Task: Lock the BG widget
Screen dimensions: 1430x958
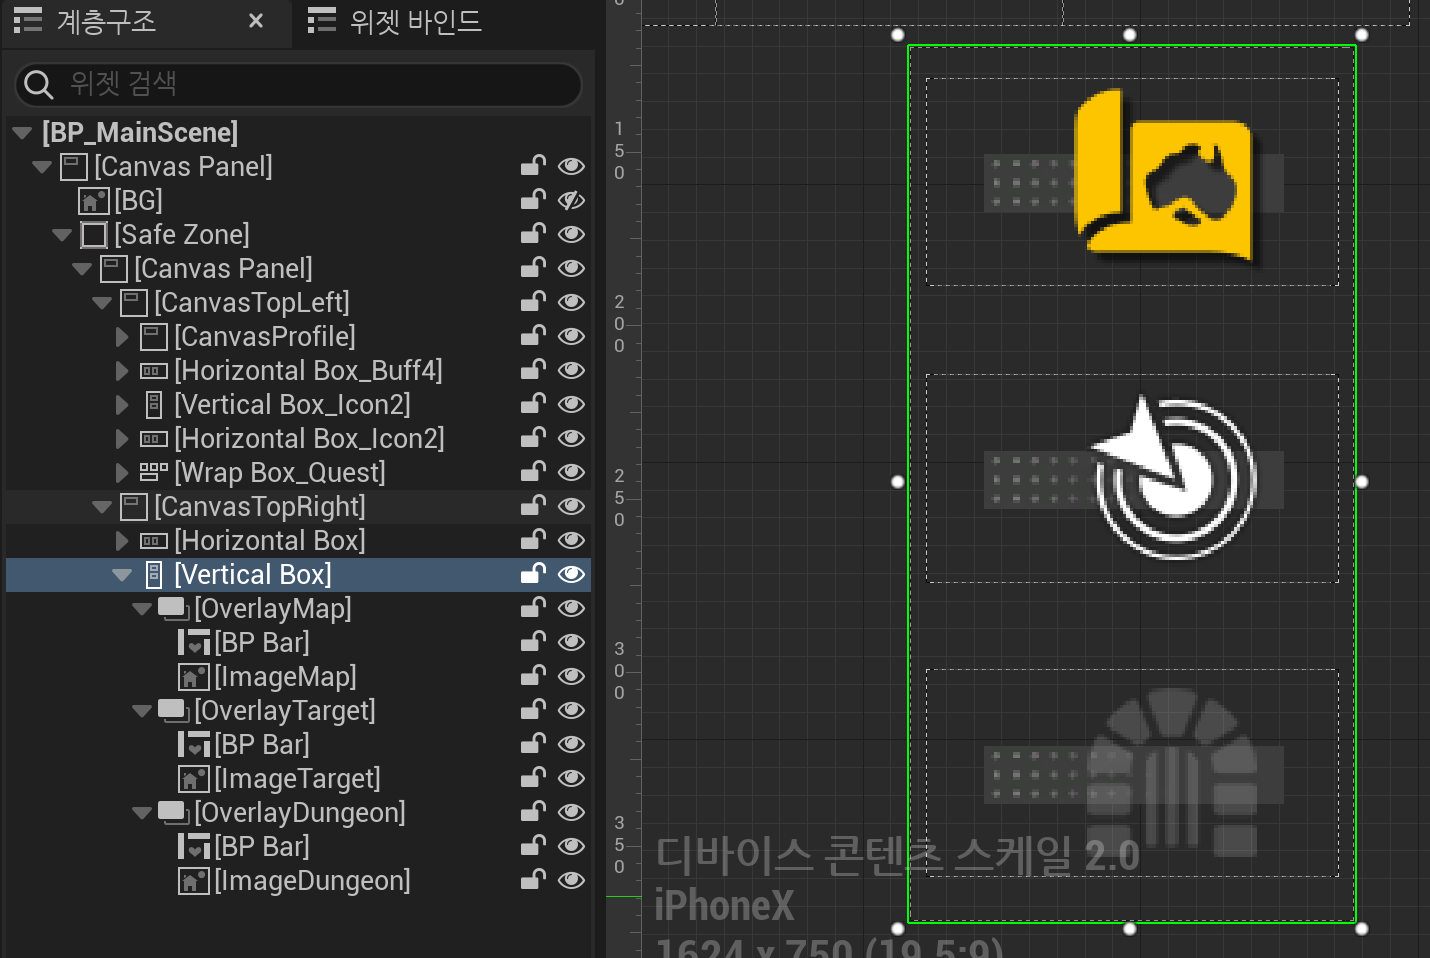Action: (533, 199)
